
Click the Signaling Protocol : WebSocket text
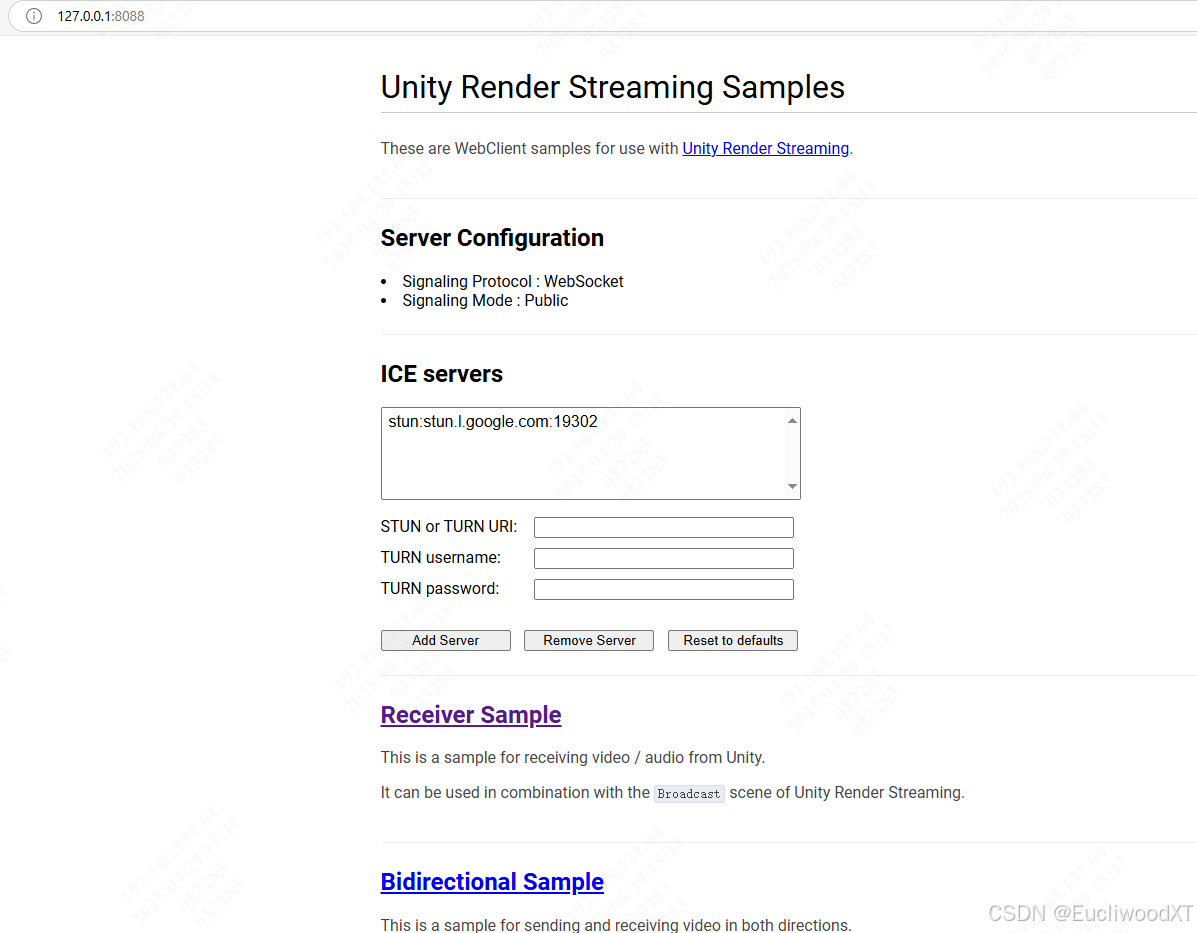pyautogui.click(x=512, y=282)
